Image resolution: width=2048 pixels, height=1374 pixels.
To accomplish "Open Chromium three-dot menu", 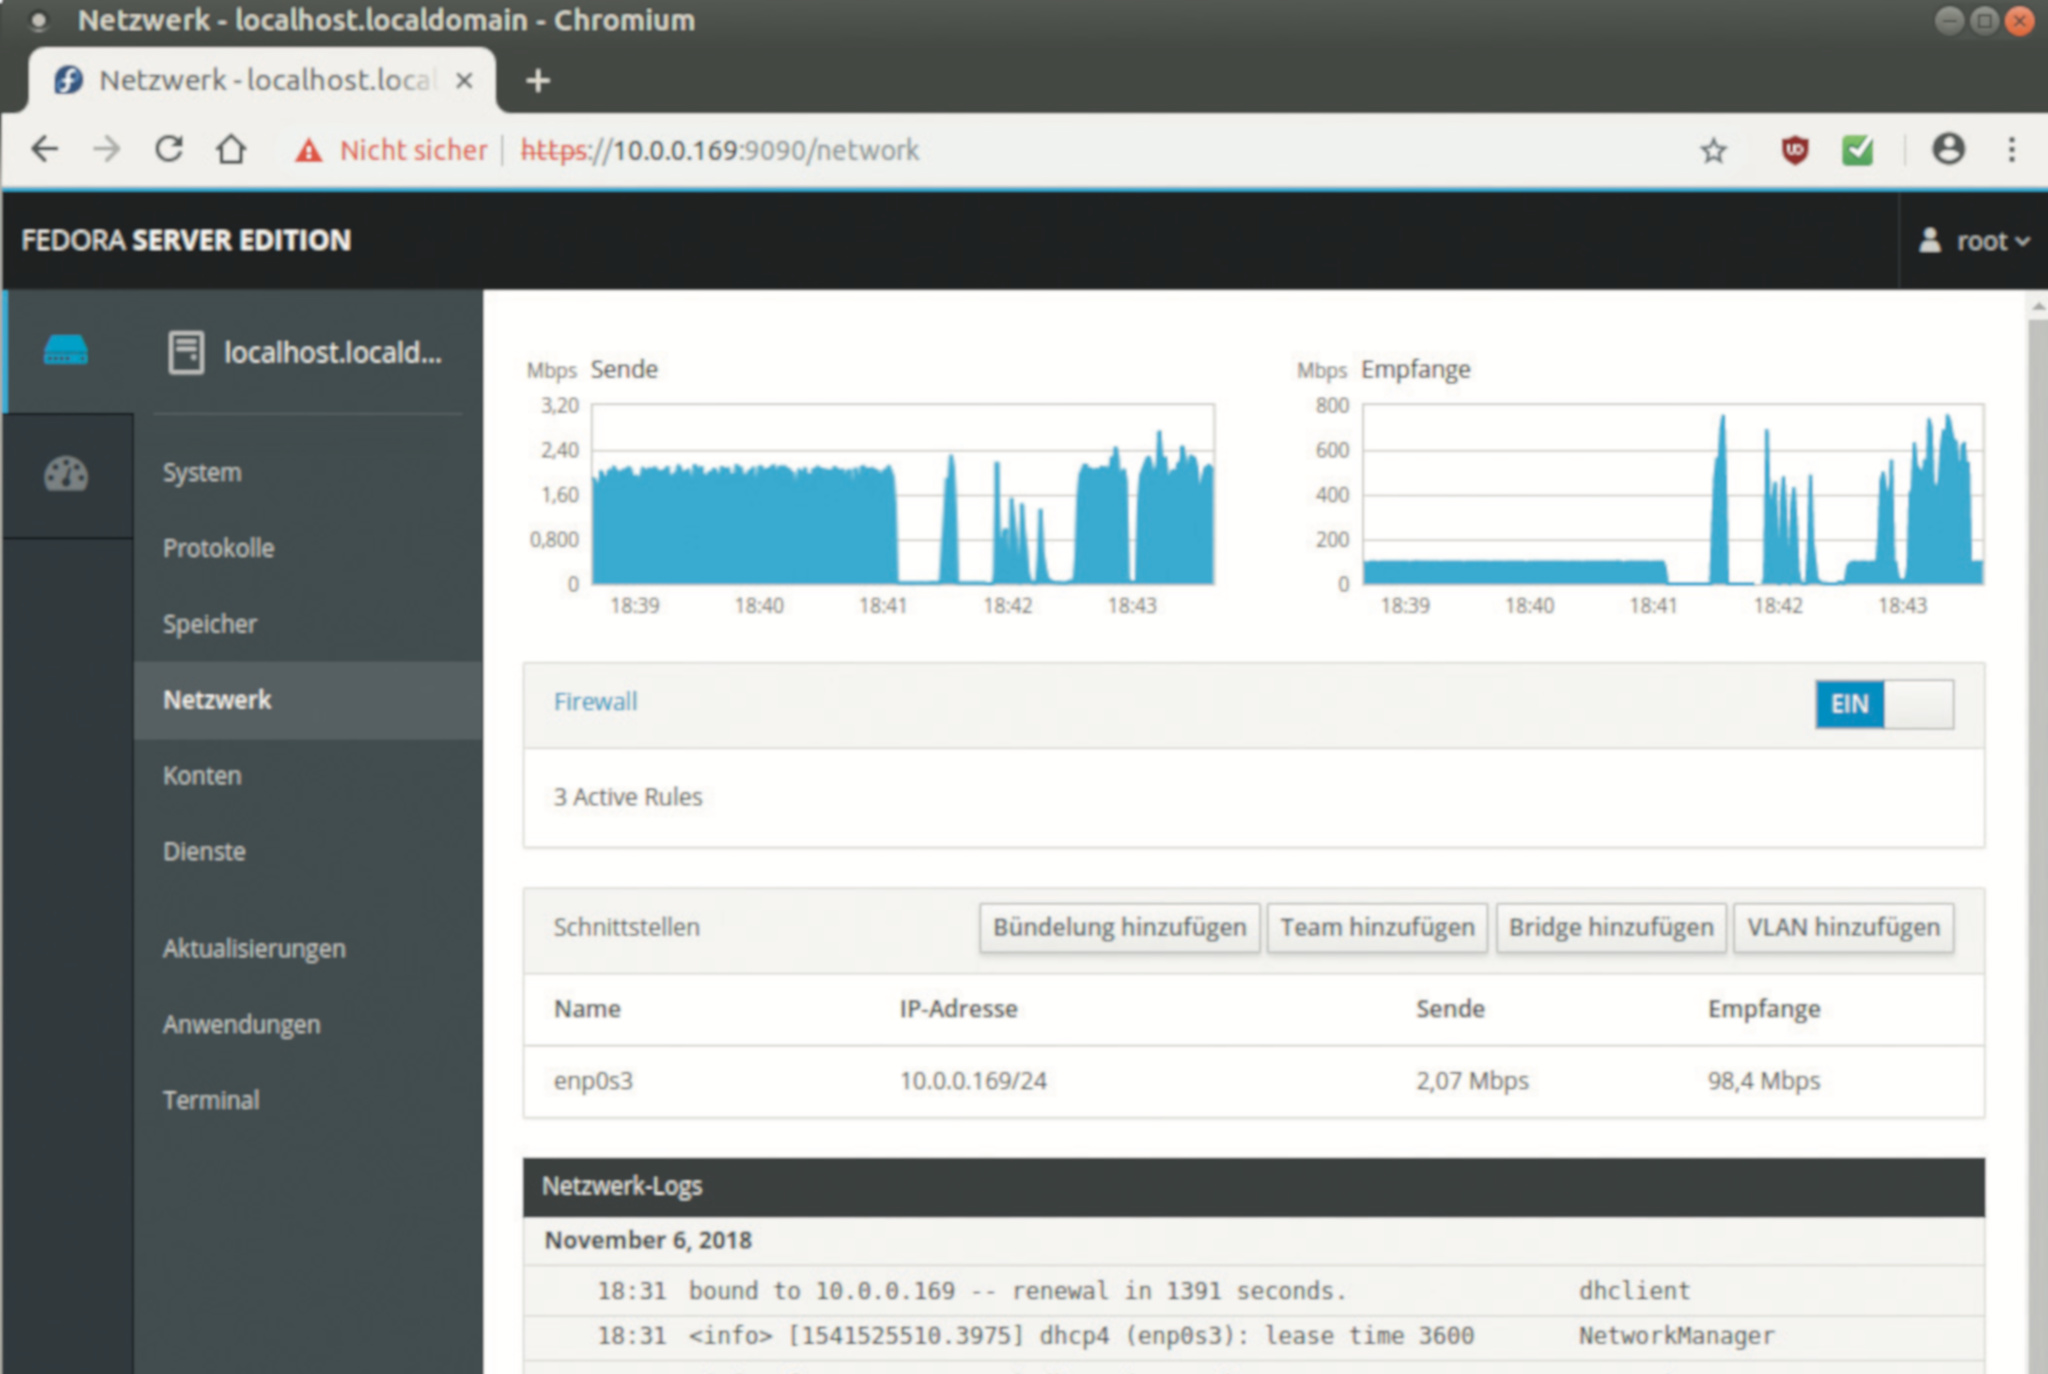I will [2011, 150].
